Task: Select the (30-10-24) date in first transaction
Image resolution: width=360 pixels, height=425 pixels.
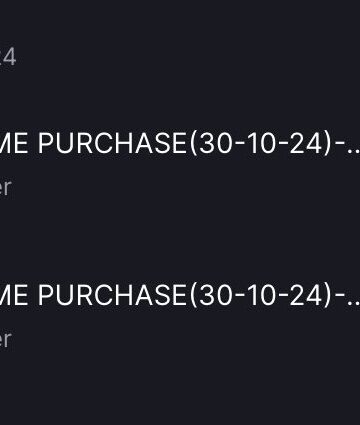Action: 261,144
